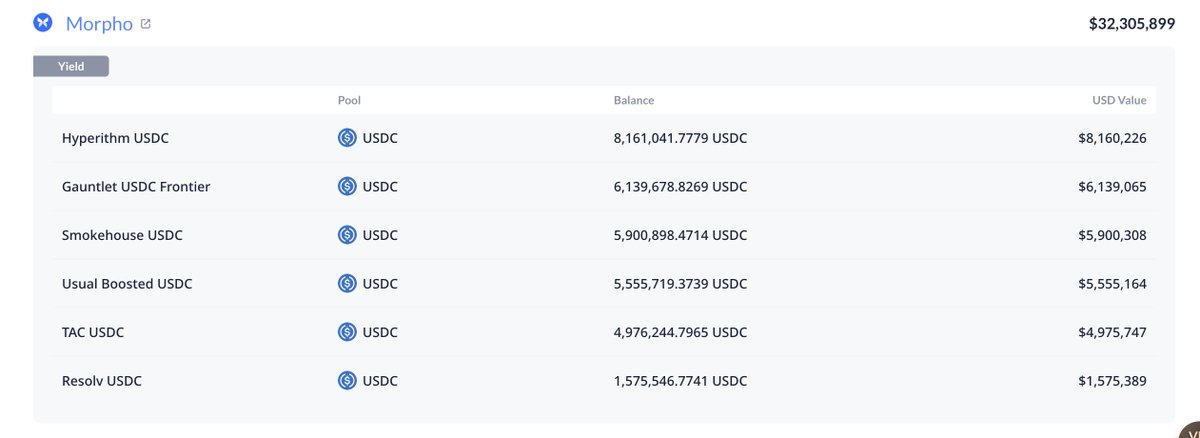Select the Hyperithm USDC row name
Screen dimensions: 1200x438
coord(115,138)
